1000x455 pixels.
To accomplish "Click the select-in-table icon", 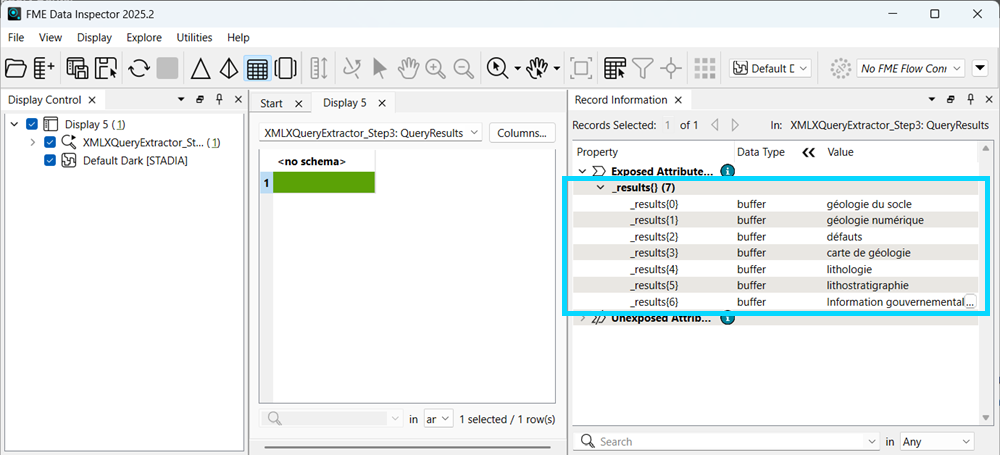I will 615,68.
